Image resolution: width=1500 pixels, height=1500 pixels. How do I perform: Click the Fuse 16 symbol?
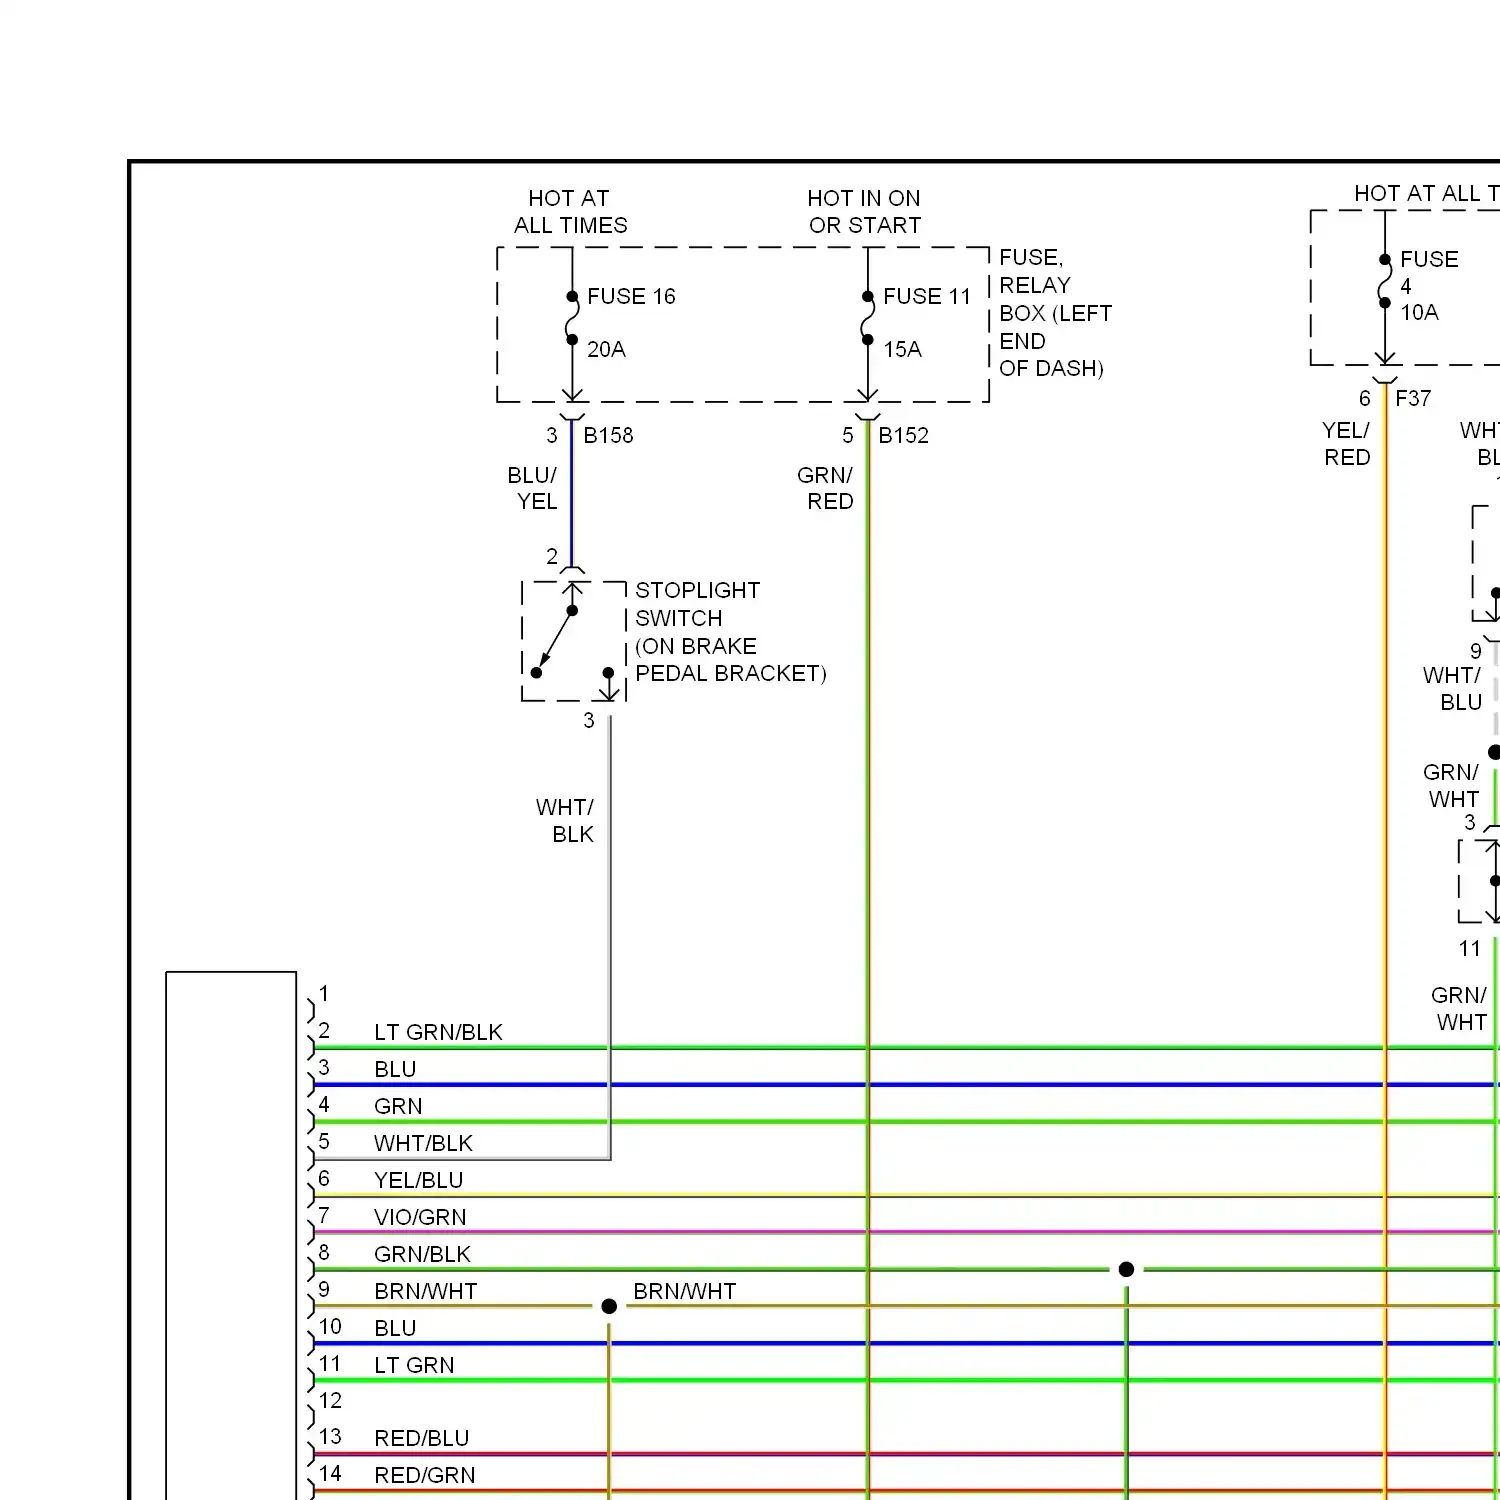coord(572,318)
